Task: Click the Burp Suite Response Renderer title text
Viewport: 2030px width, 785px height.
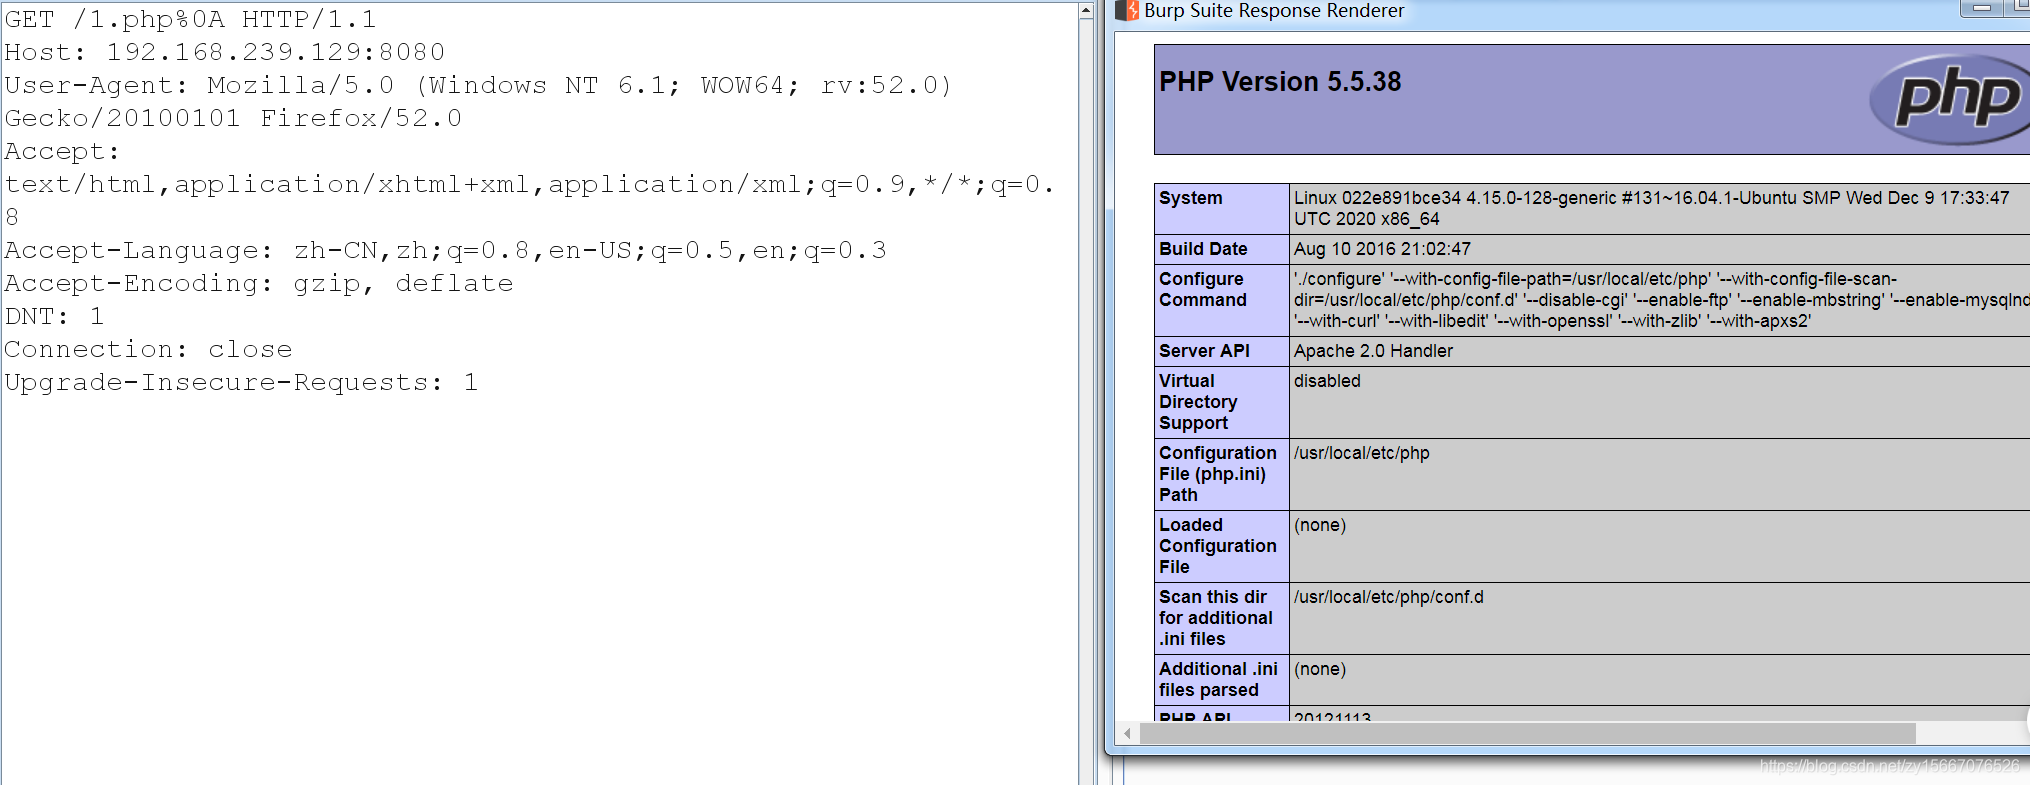Action: pos(1274,10)
